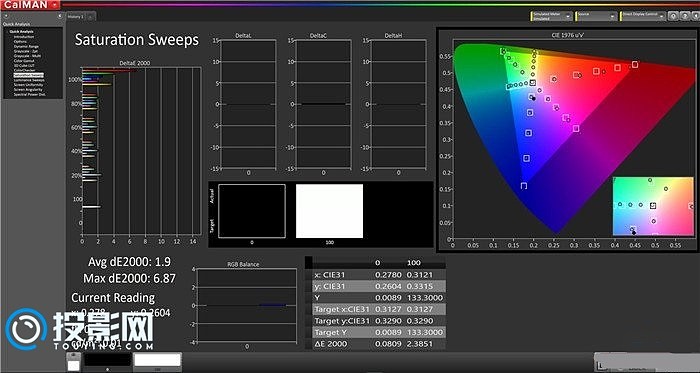Click the white 100 target patch
The height and width of the screenshot is (373, 700).
329,211
